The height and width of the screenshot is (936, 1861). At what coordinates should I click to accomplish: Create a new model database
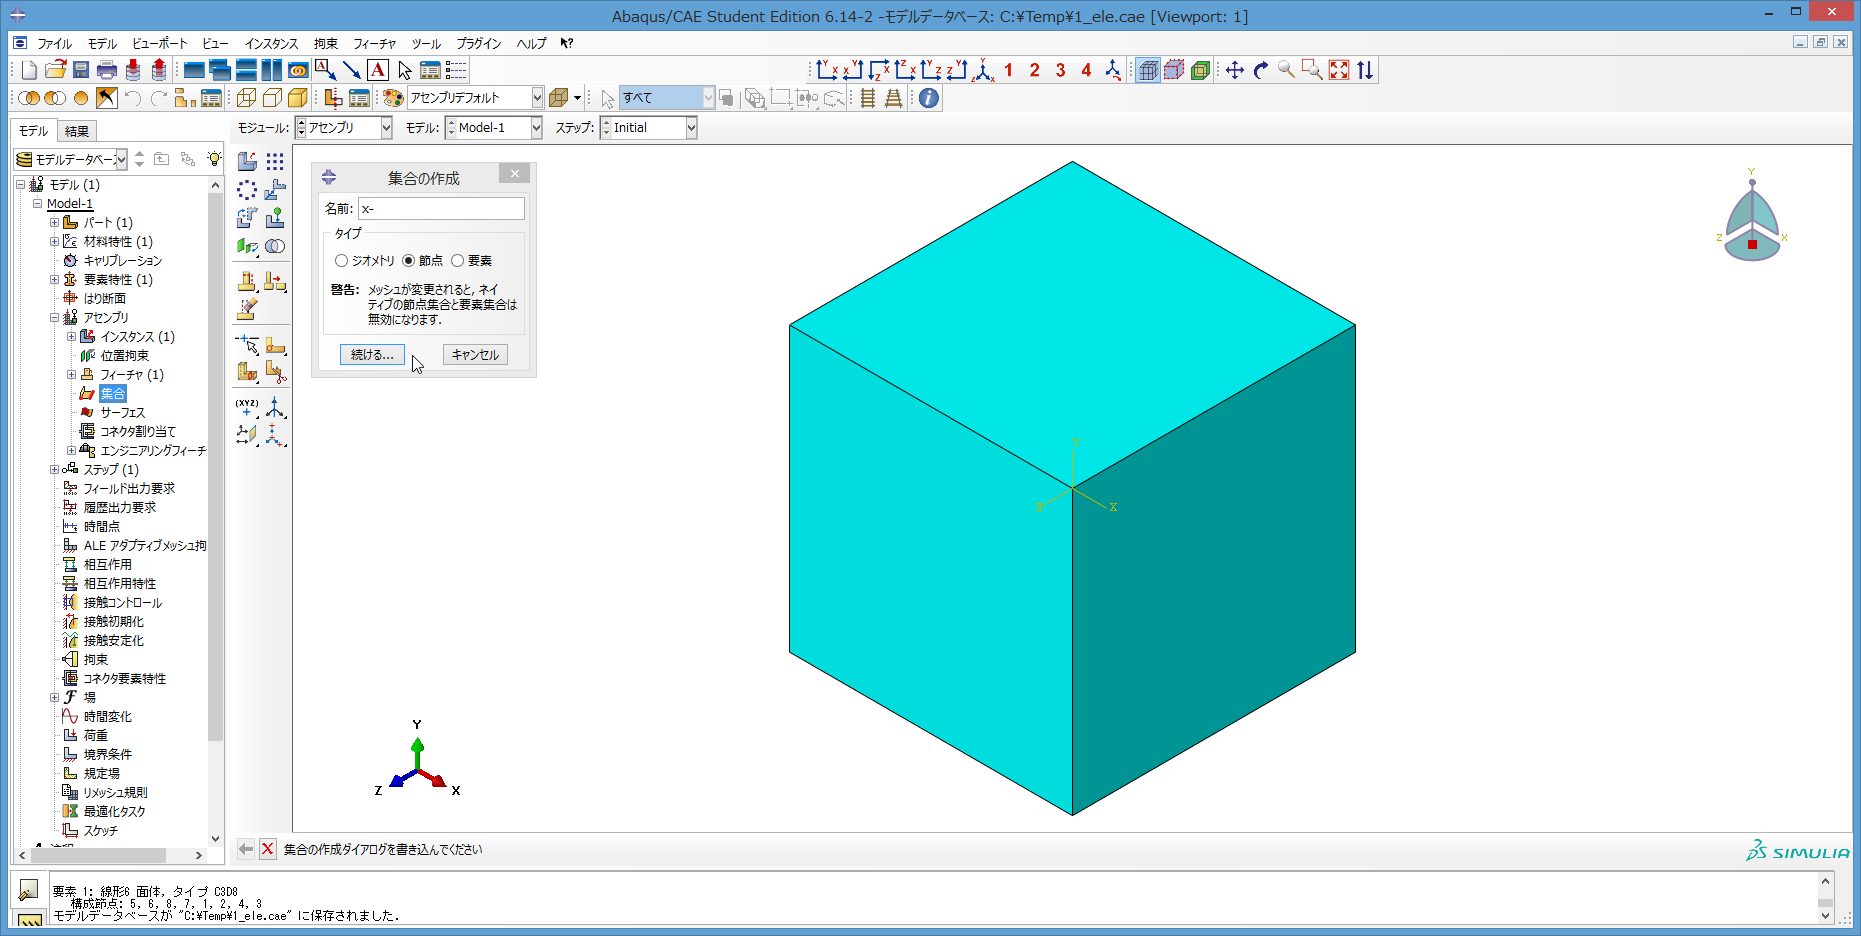pos(29,70)
